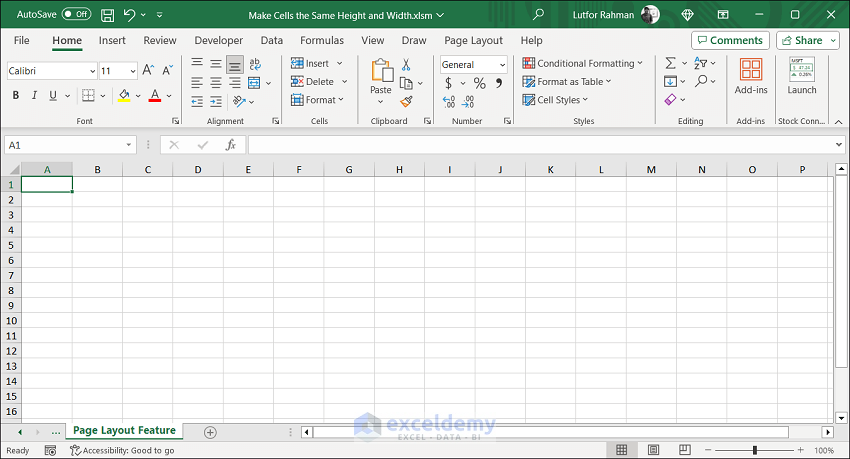Toggle Align Left horizontal alignment
Screen dimensions: 850x459
(x=197, y=83)
